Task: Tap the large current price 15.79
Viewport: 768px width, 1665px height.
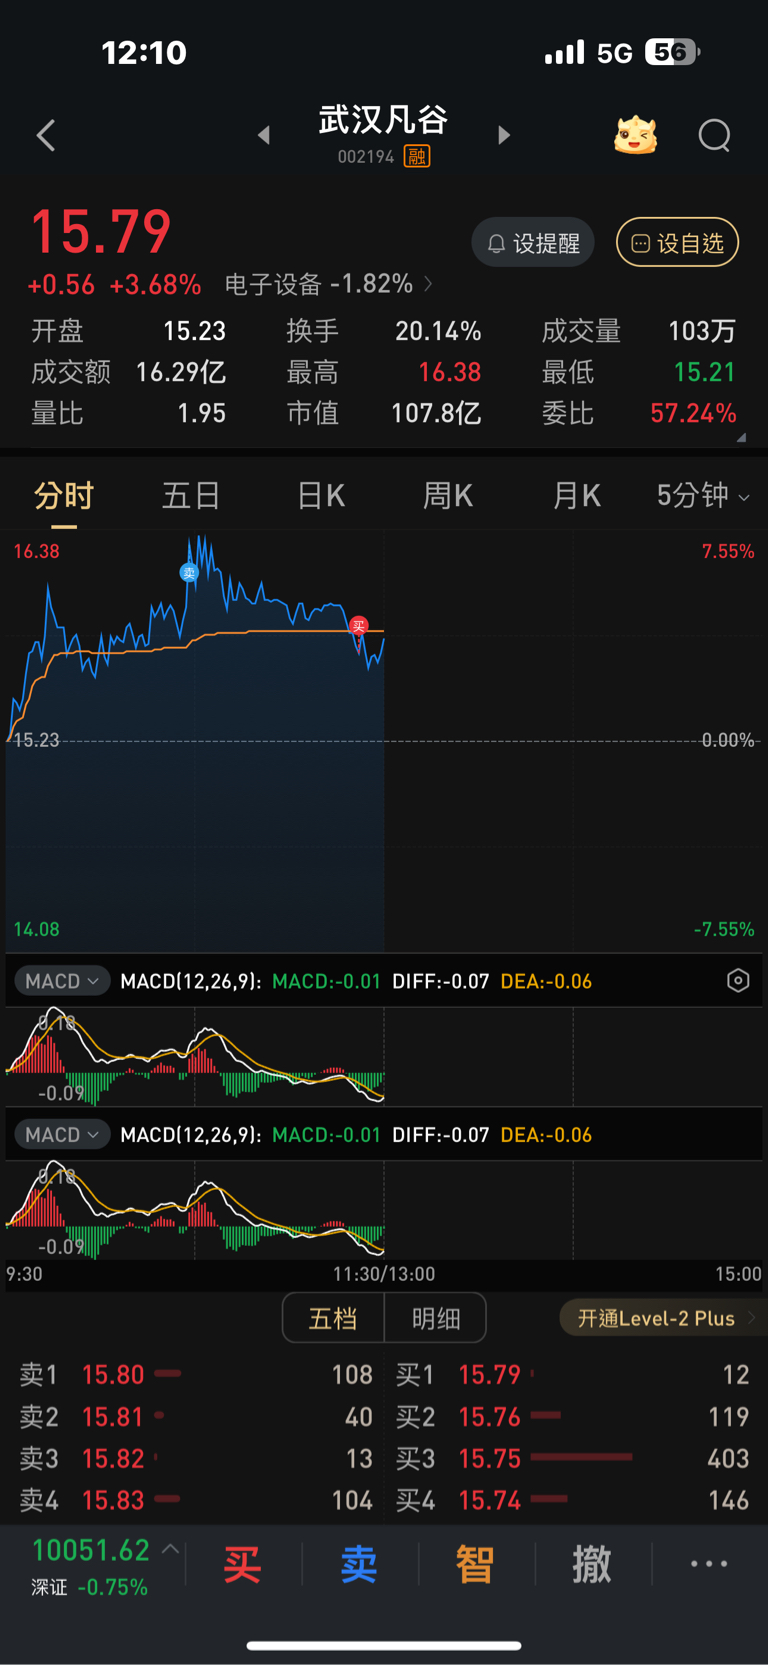Action: (101, 232)
